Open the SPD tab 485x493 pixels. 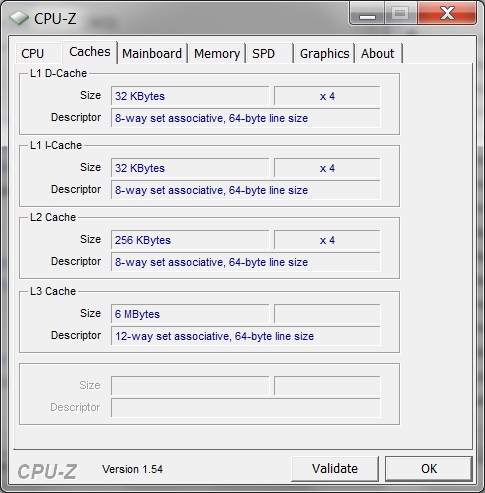tap(269, 53)
